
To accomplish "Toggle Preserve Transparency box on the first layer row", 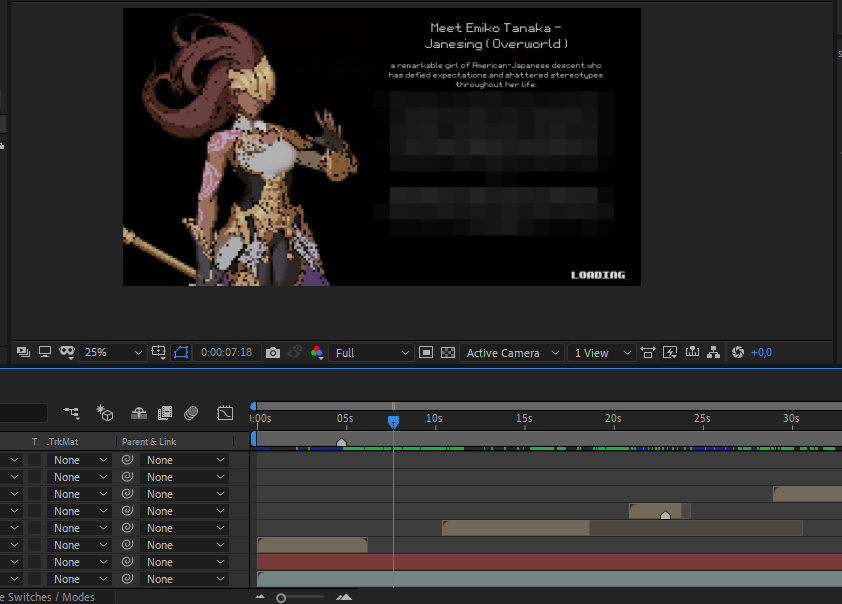I will 34,460.
